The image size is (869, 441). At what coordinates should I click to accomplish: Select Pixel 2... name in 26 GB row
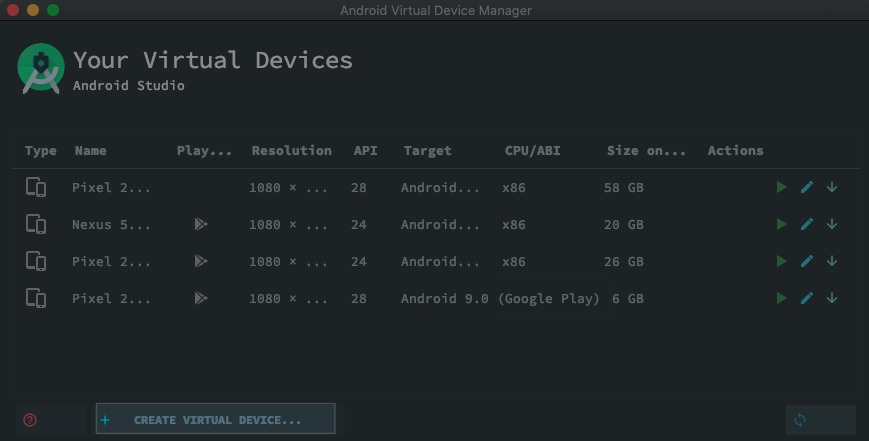point(111,261)
